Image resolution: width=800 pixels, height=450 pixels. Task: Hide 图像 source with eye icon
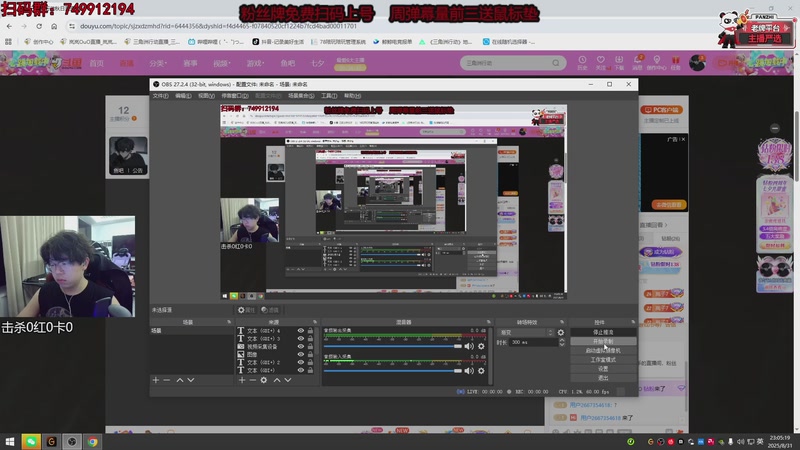(x=301, y=354)
